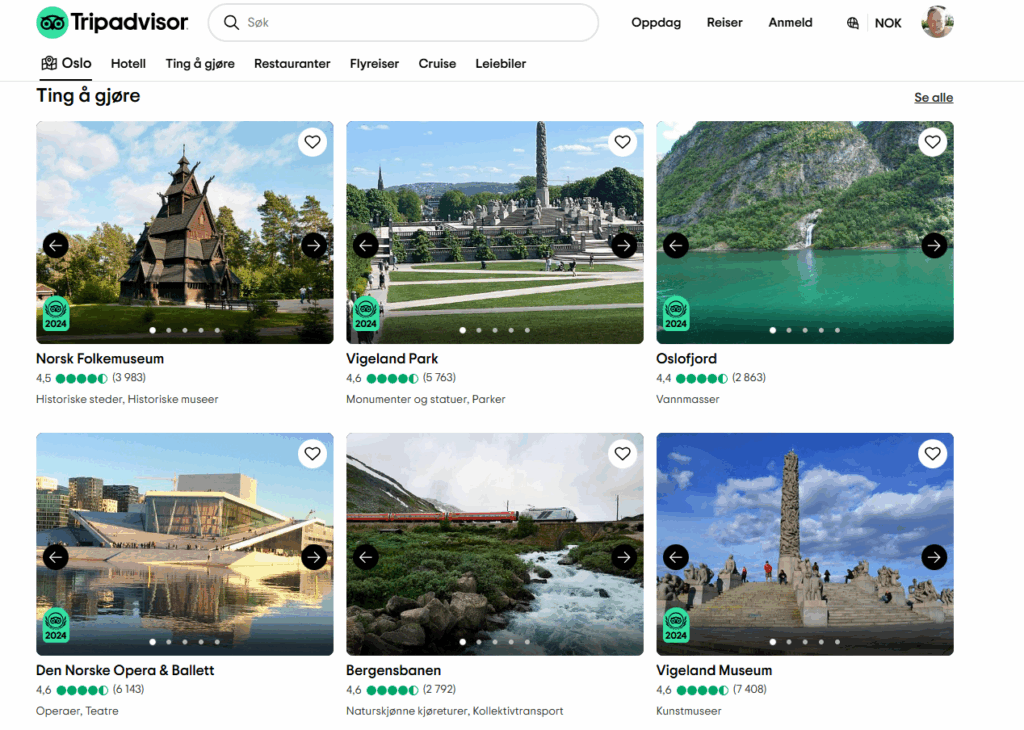This screenshot has height=730, width=1024.
Task: Save Den Norske Opera & Ballett using the heart
Action: 312,453
